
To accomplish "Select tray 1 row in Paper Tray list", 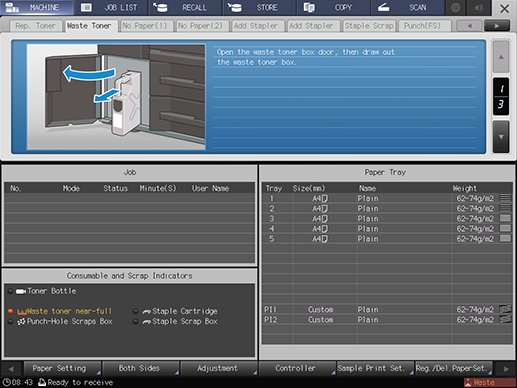I will point(387,198).
